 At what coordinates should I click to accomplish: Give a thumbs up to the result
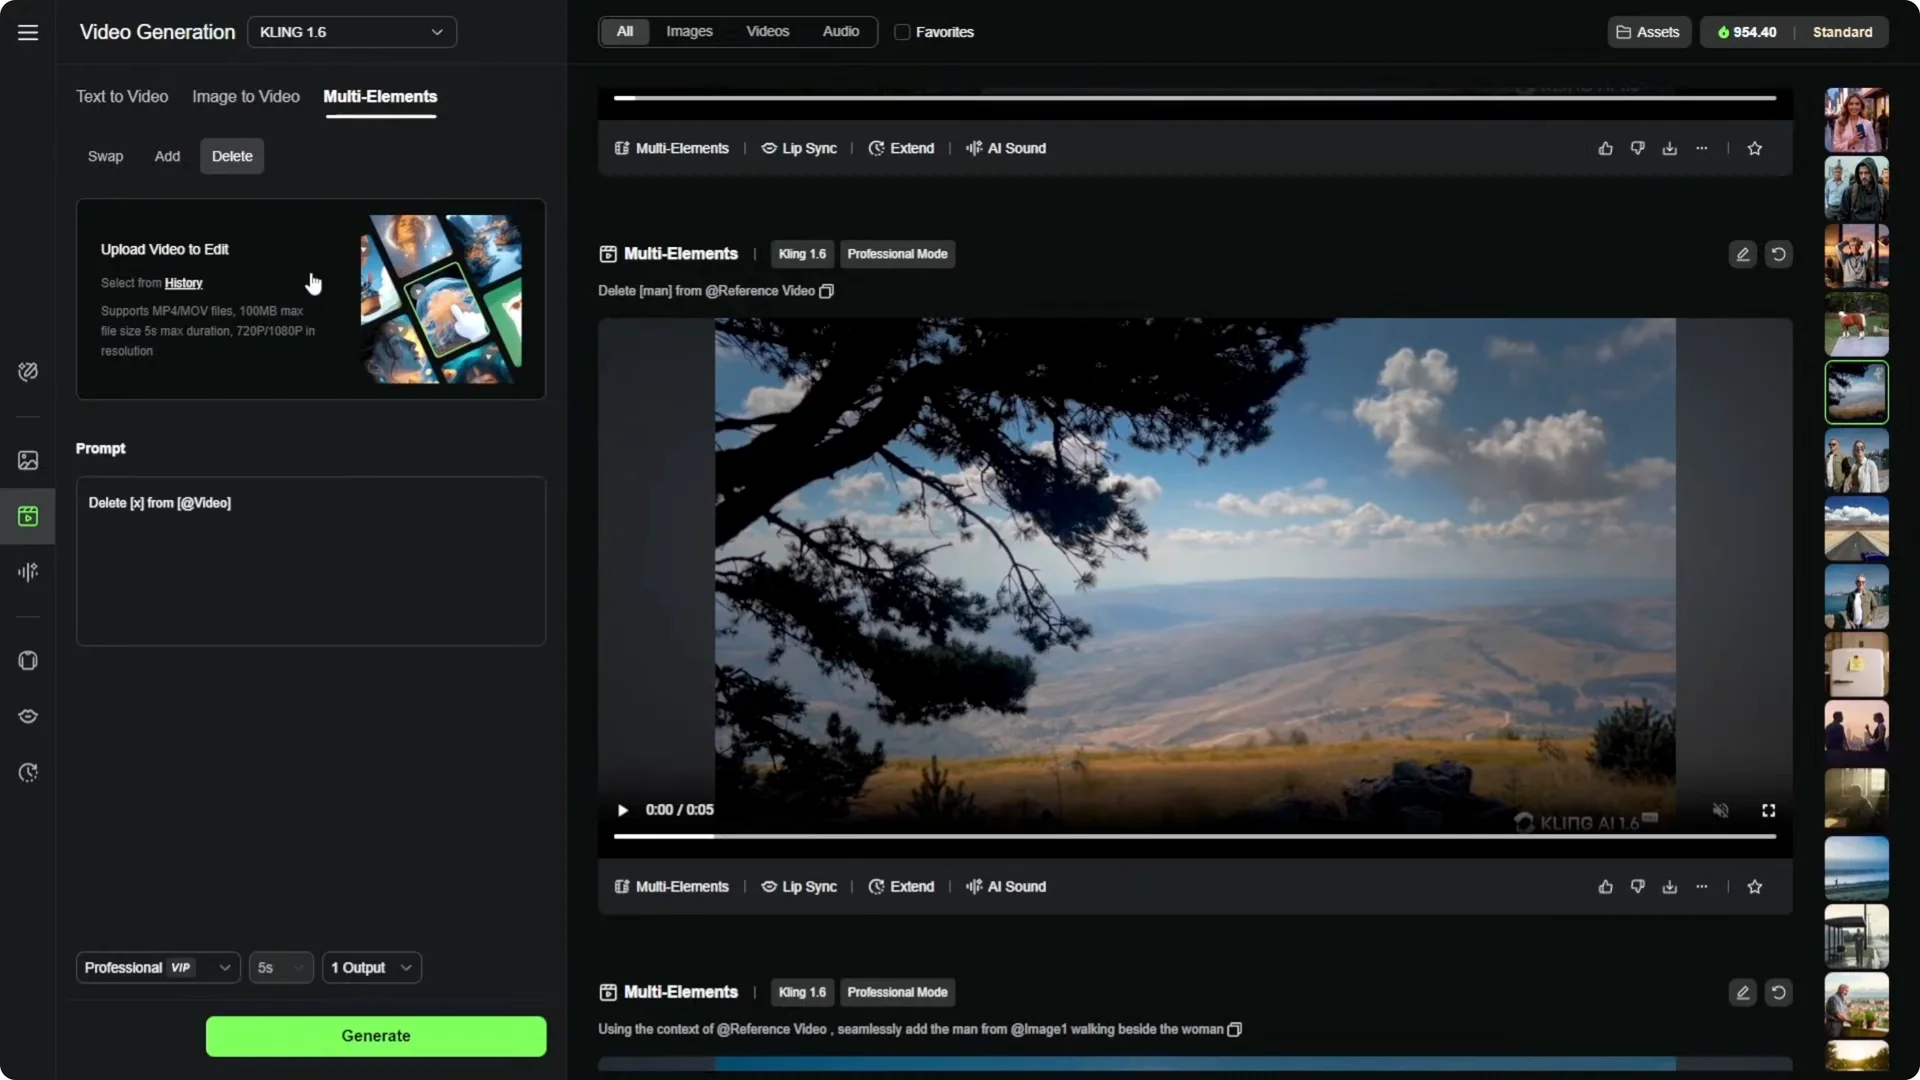tap(1604, 886)
